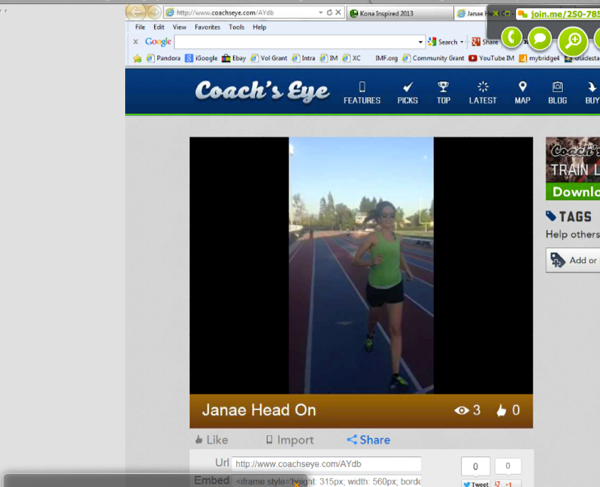This screenshot has width=600, height=487.
Task: Open the XC bookmark
Action: [351, 58]
